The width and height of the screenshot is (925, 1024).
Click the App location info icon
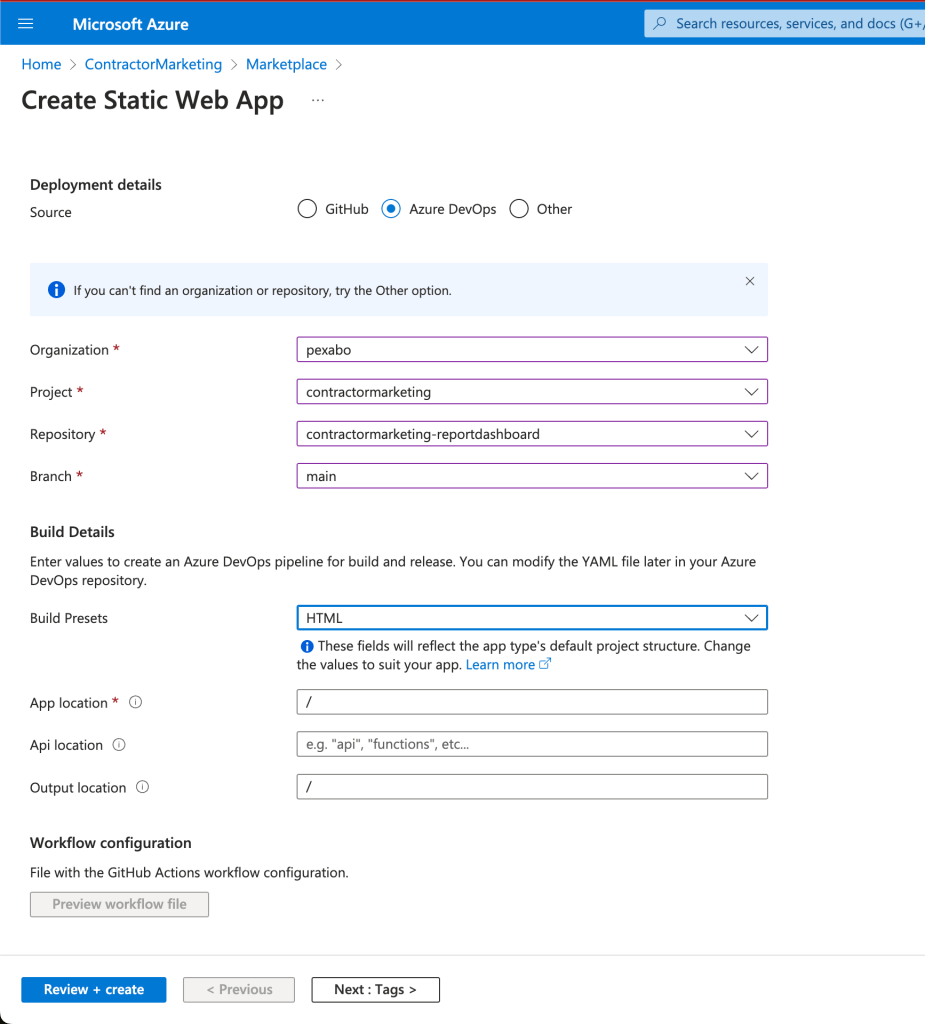(135, 702)
